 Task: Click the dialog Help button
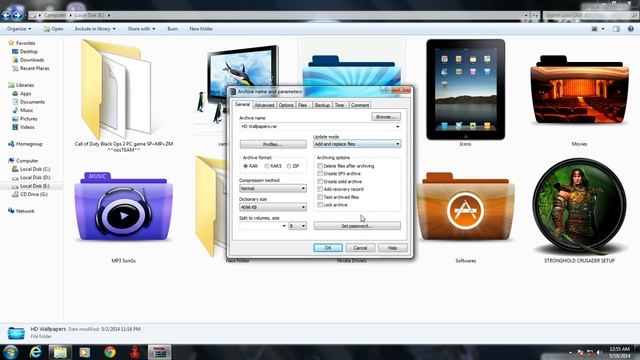coord(393,248)
